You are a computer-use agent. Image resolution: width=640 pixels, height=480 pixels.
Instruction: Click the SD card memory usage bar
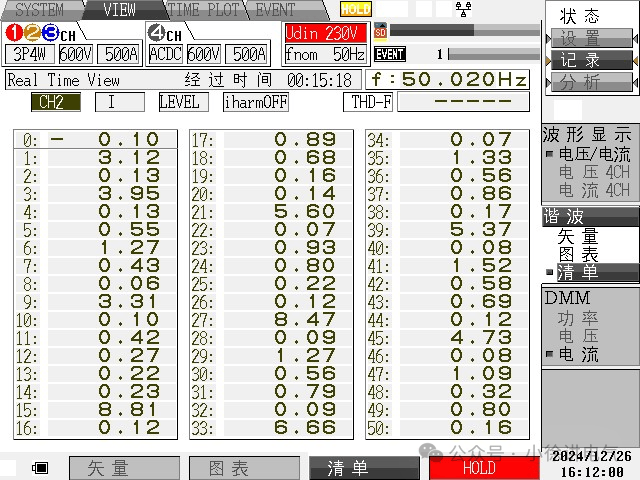464,30
